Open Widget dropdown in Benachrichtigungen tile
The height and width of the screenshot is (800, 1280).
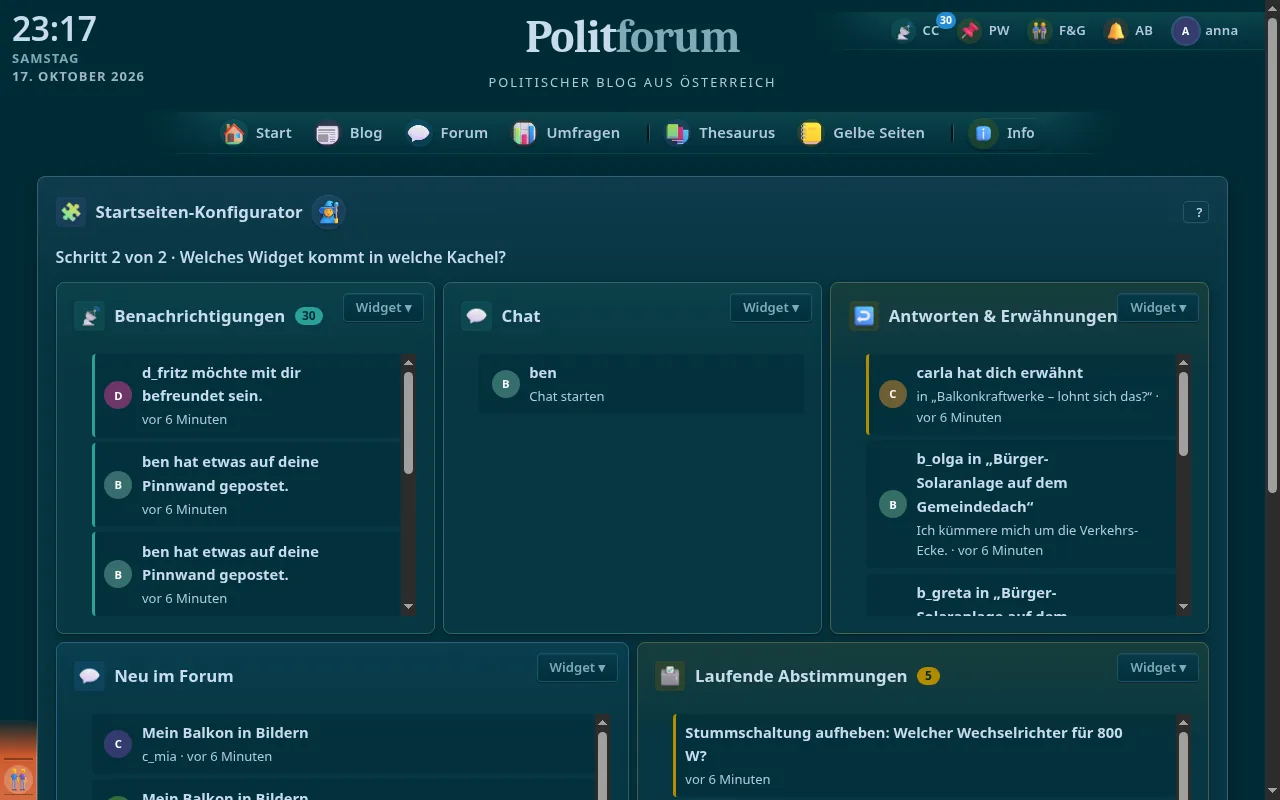[x=383, y=308]
